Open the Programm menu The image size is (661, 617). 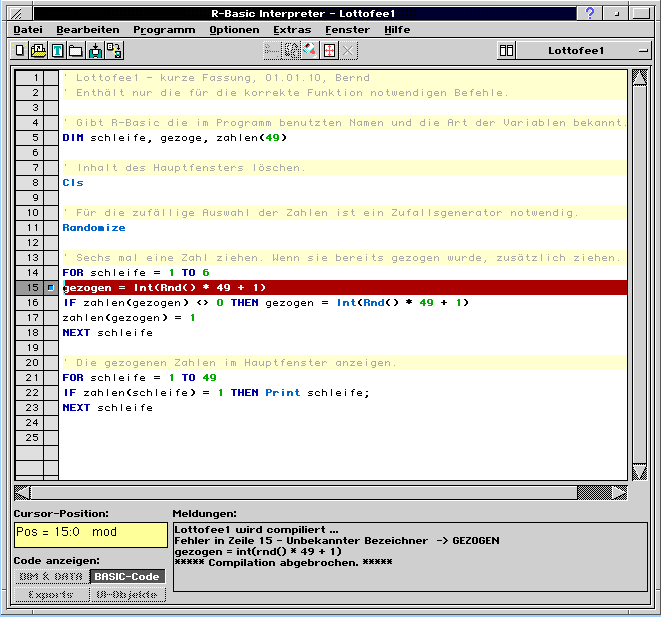[164, 30]
